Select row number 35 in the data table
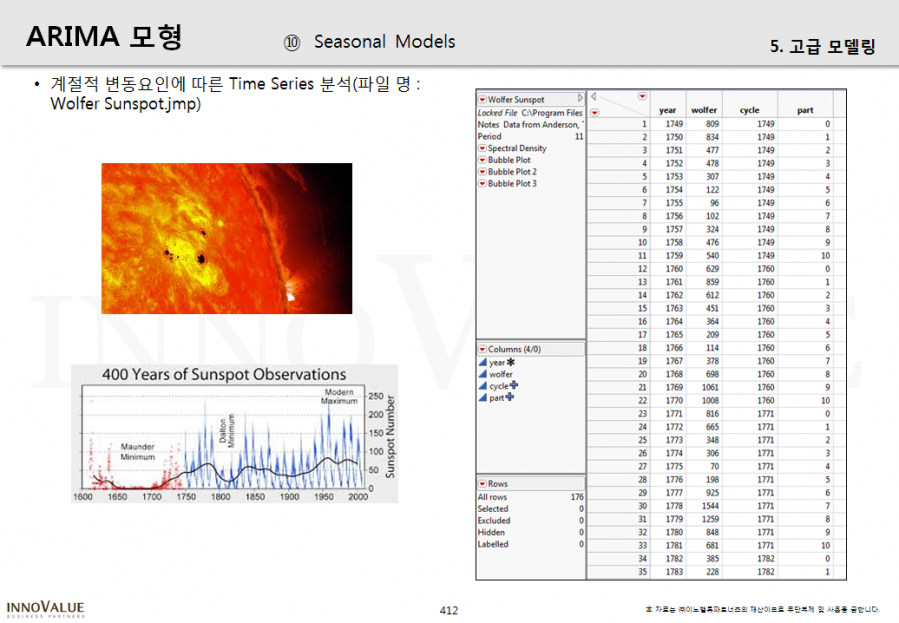Image resolution: width=899 pixels, height=623 pixels. point(619,572)
